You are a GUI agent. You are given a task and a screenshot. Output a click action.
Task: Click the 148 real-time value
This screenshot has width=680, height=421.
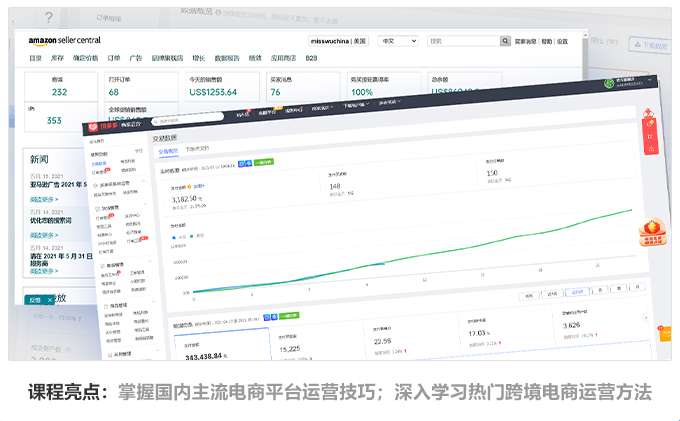point(334,186)
